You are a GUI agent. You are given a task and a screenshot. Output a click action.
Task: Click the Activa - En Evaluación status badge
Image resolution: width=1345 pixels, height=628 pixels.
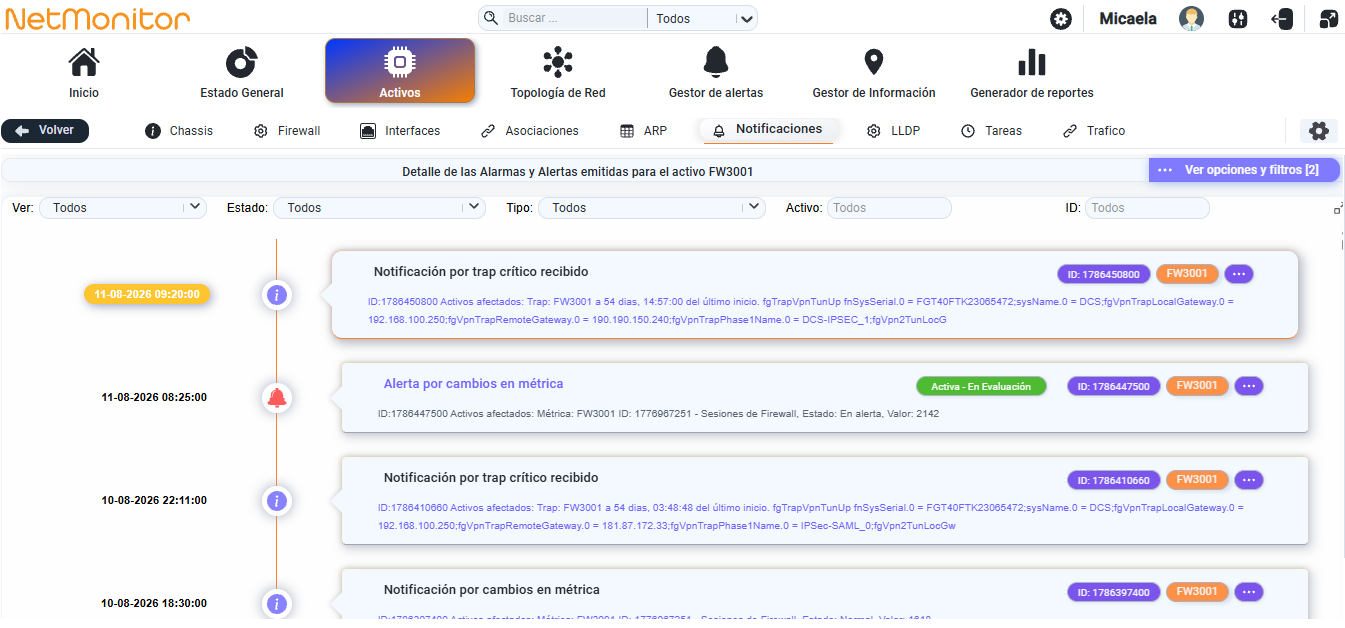981,386
